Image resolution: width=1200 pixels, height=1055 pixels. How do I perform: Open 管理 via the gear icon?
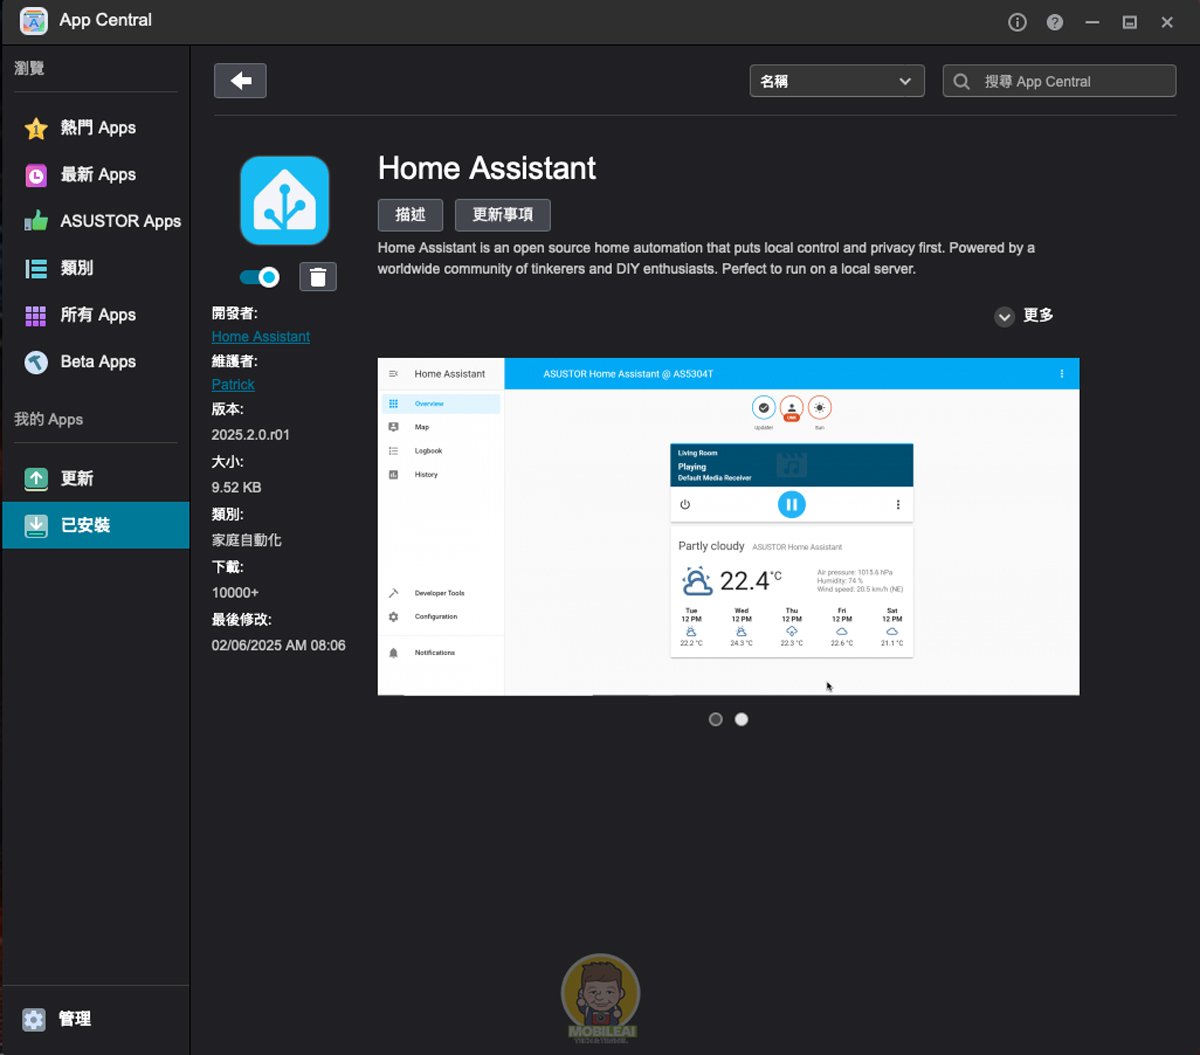[x=34, y=1019]
